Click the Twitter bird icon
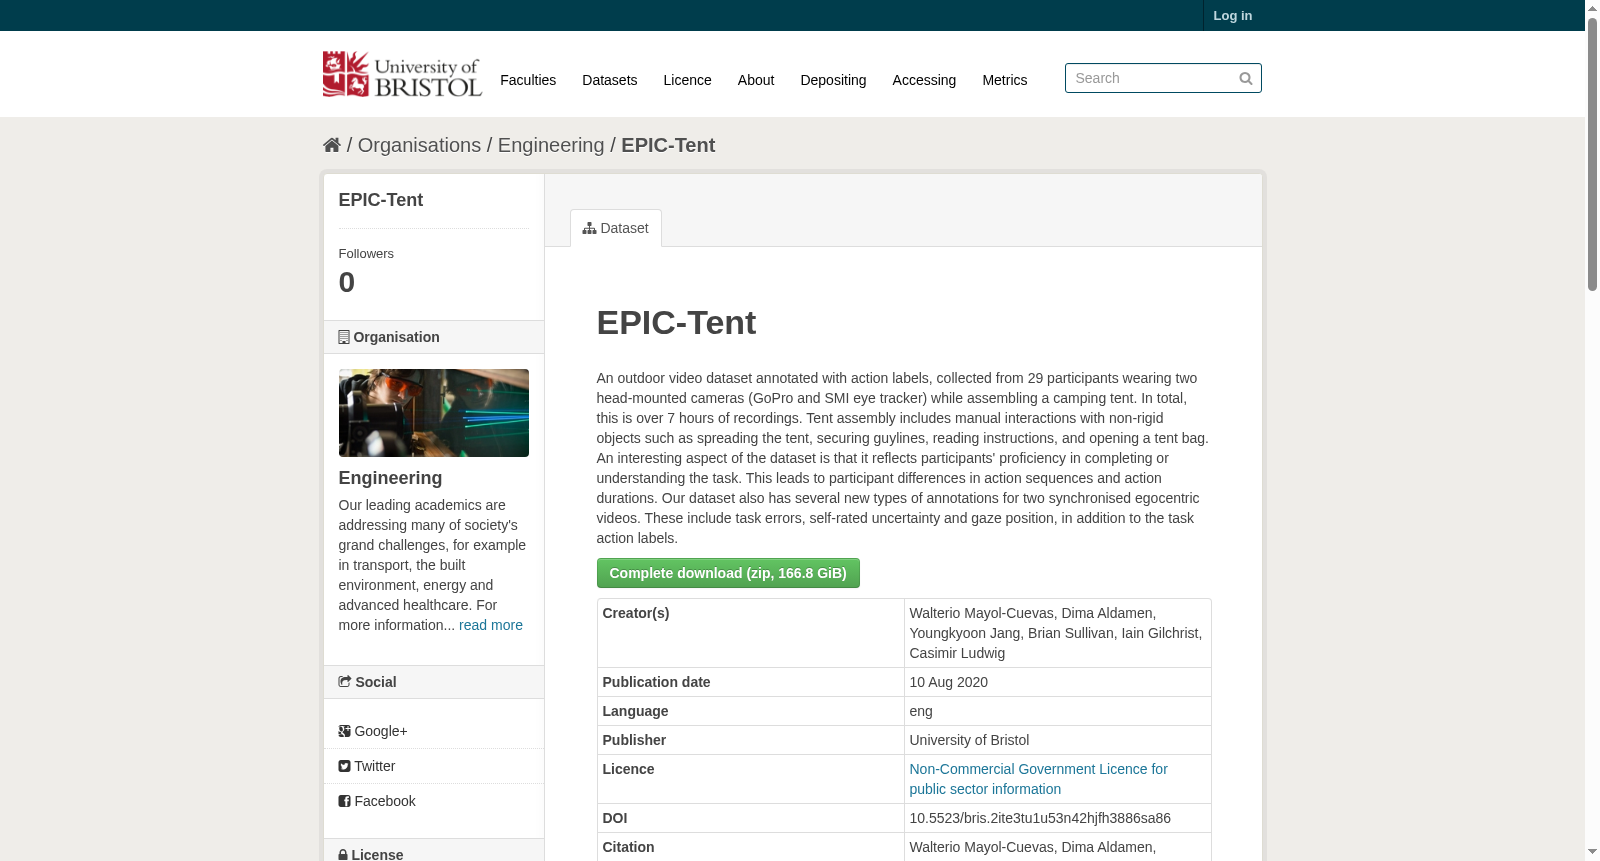Viewport: 1600px width, 861px height. (344, 766)
